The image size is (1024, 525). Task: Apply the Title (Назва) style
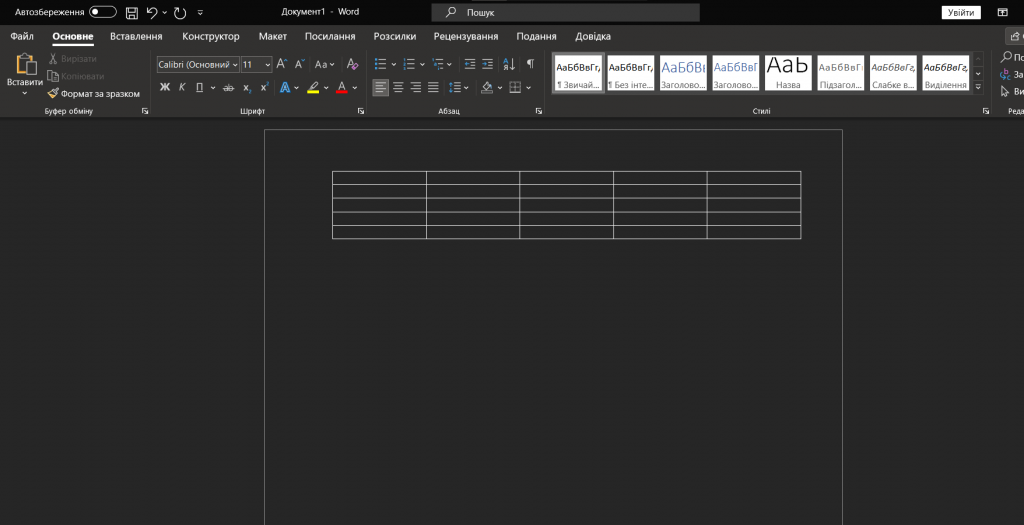pyautogui.click(x=788, y=73)
